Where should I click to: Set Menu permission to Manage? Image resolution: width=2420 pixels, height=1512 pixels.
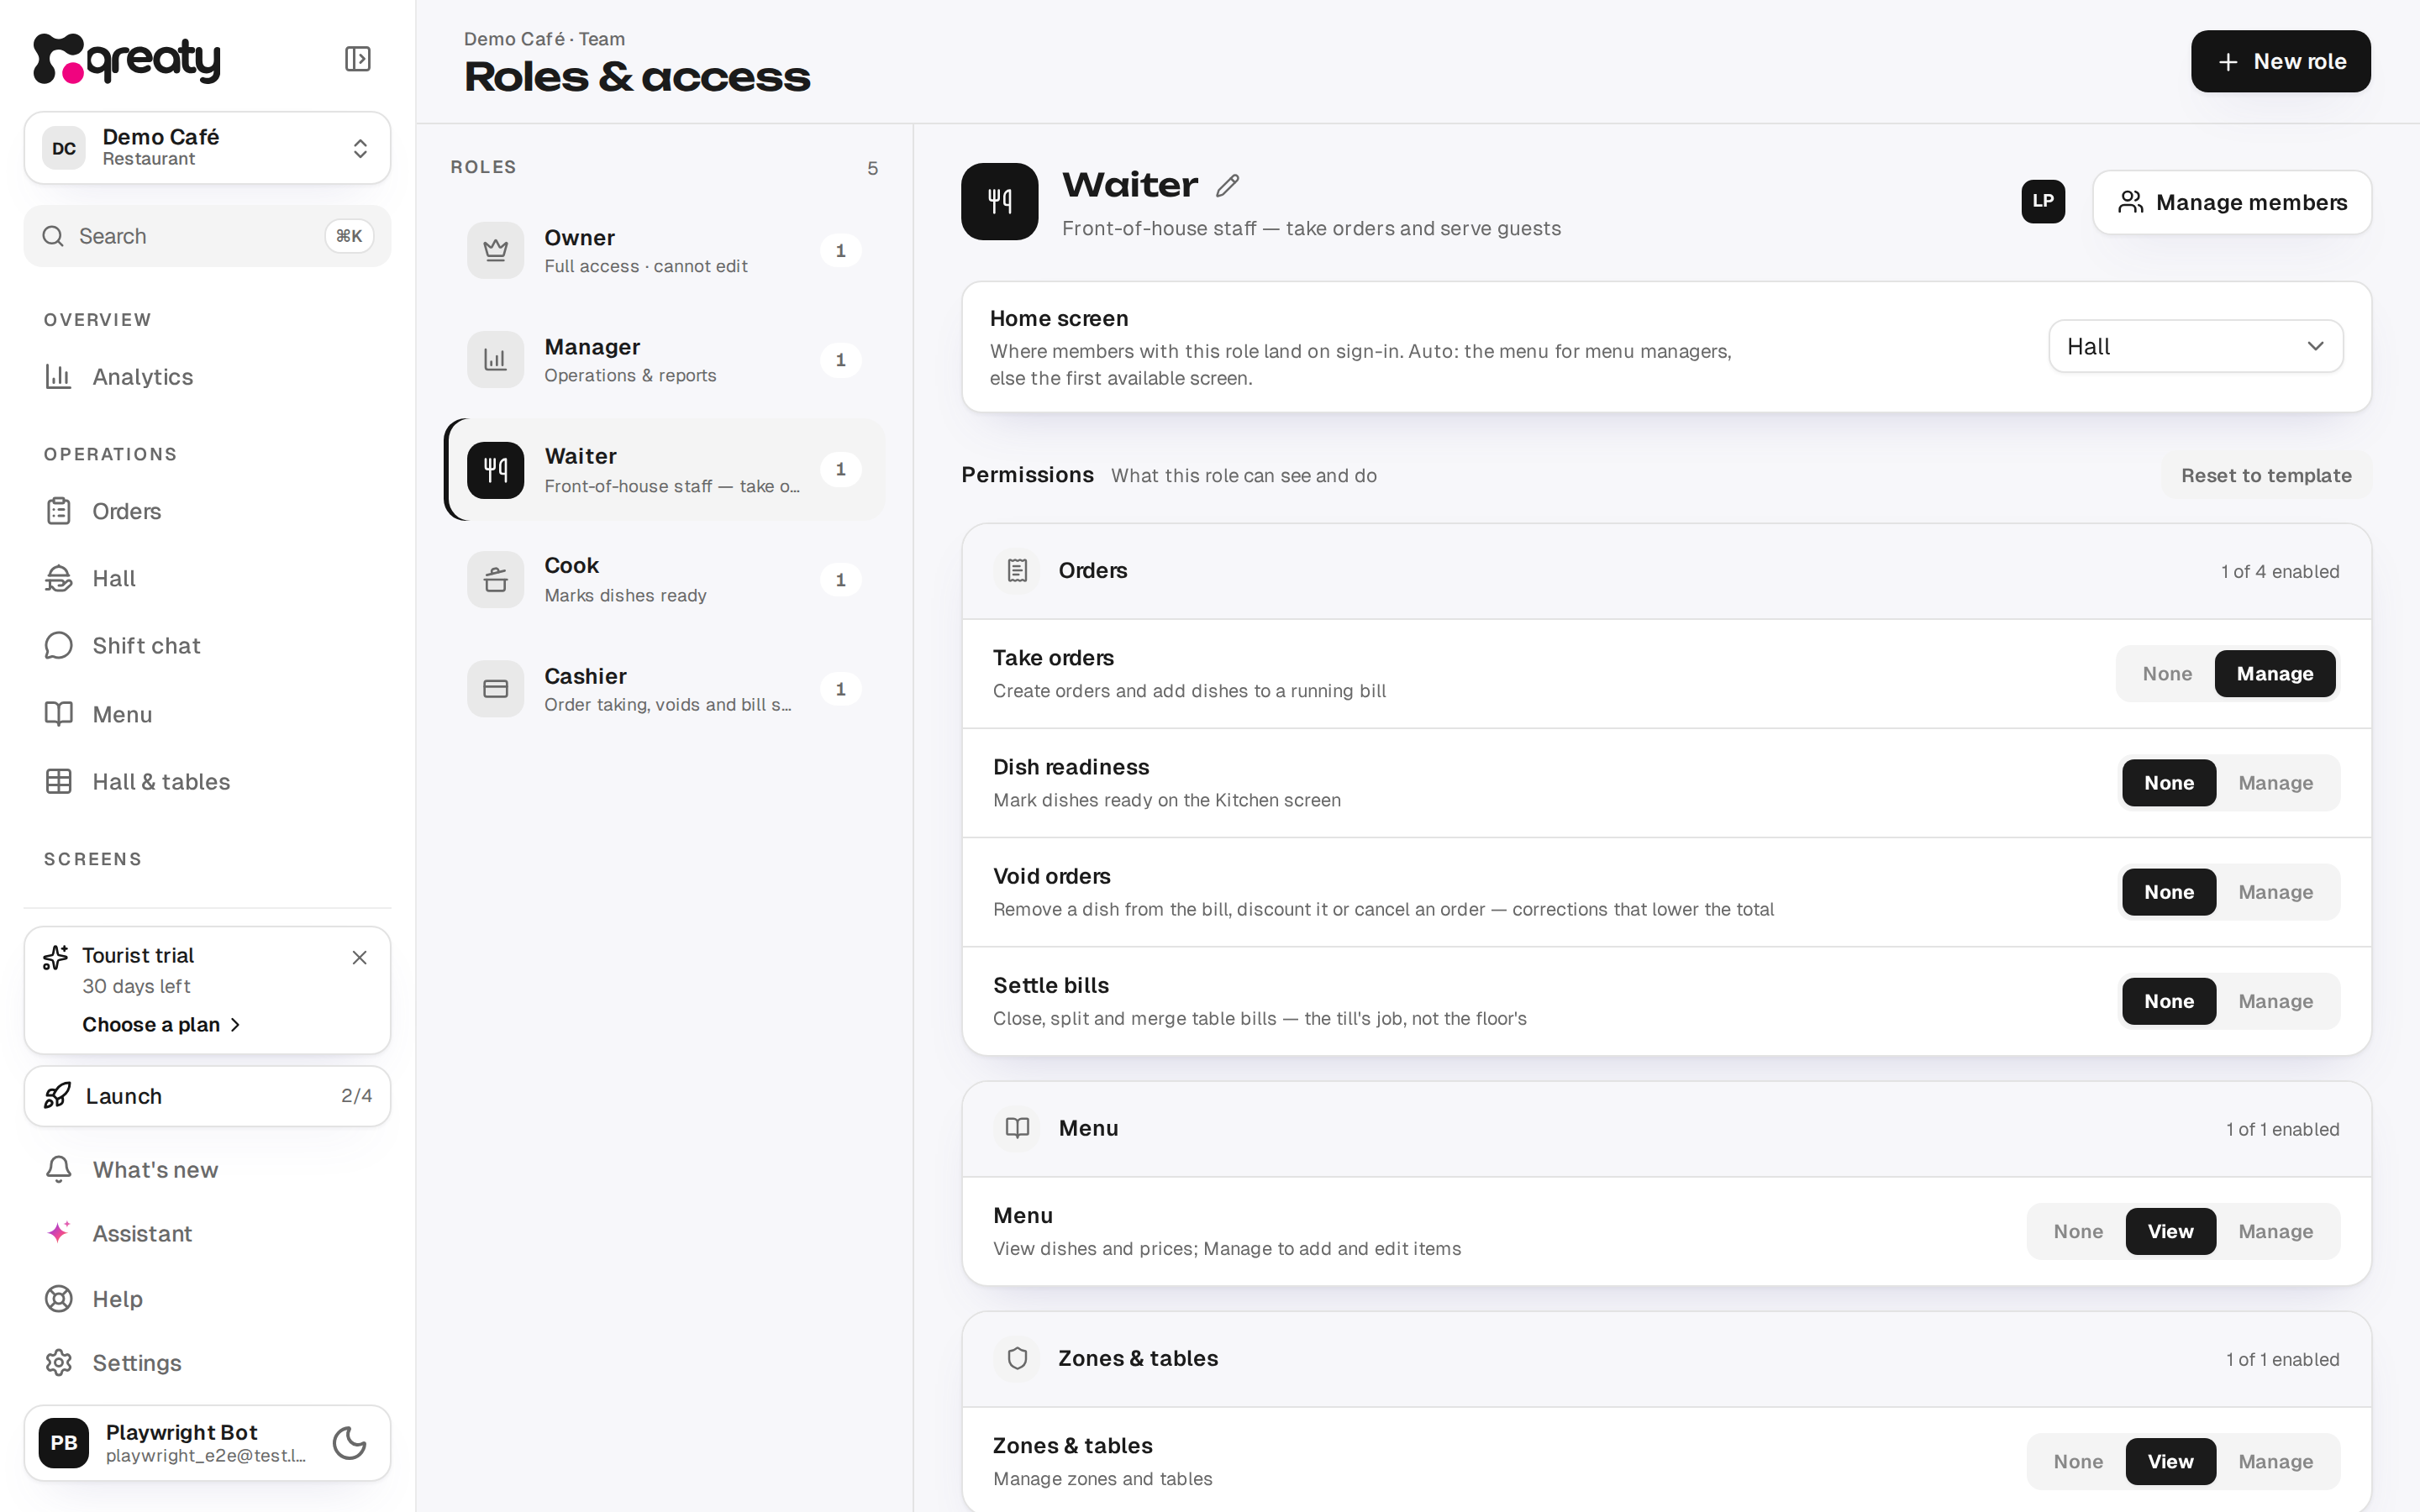coord(2275,1231)
